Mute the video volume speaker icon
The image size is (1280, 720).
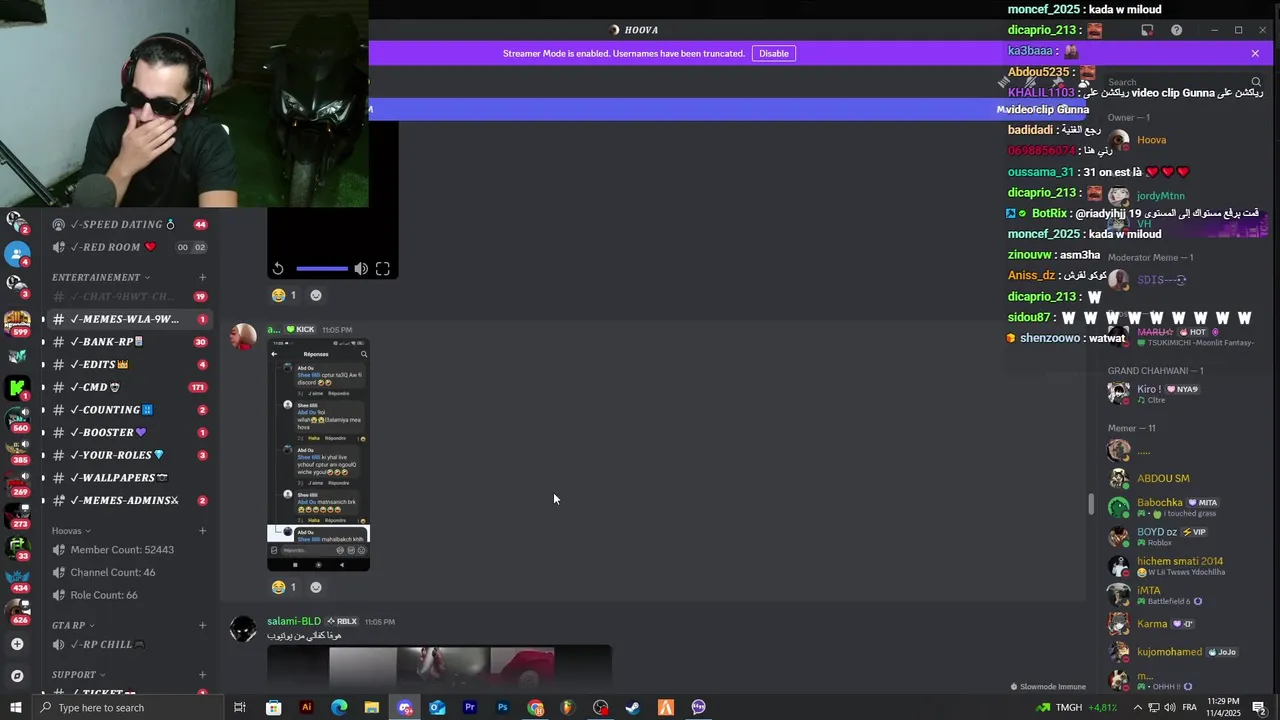pos(361,269)
